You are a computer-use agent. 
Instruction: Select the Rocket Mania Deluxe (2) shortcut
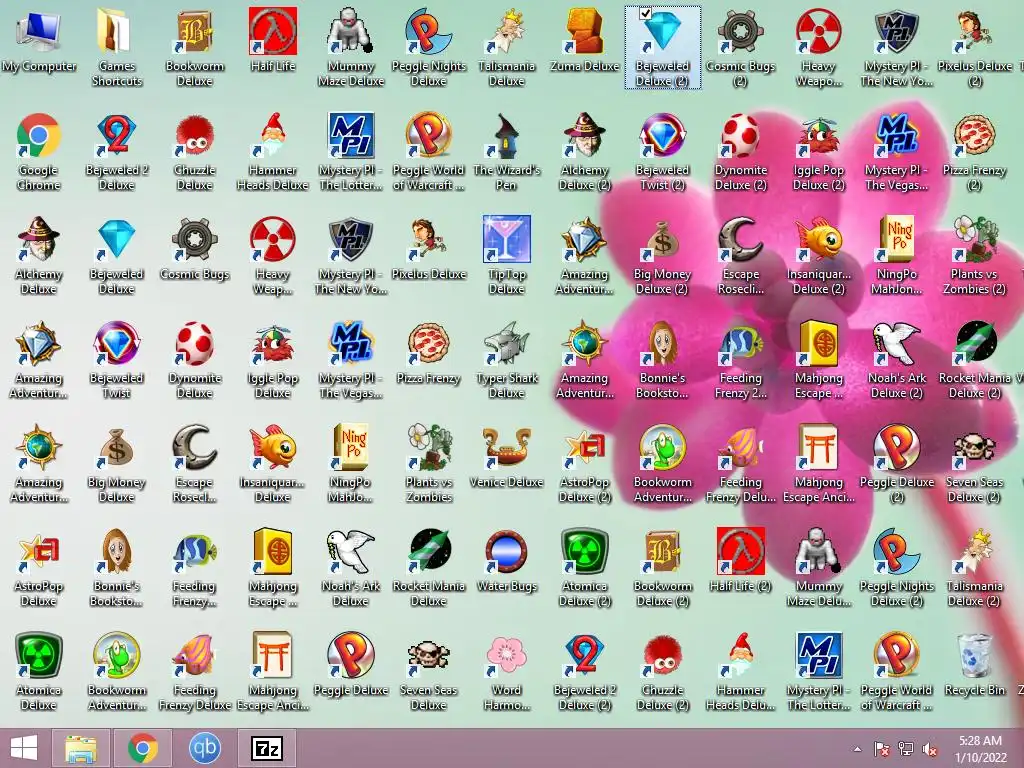[974, 359]
